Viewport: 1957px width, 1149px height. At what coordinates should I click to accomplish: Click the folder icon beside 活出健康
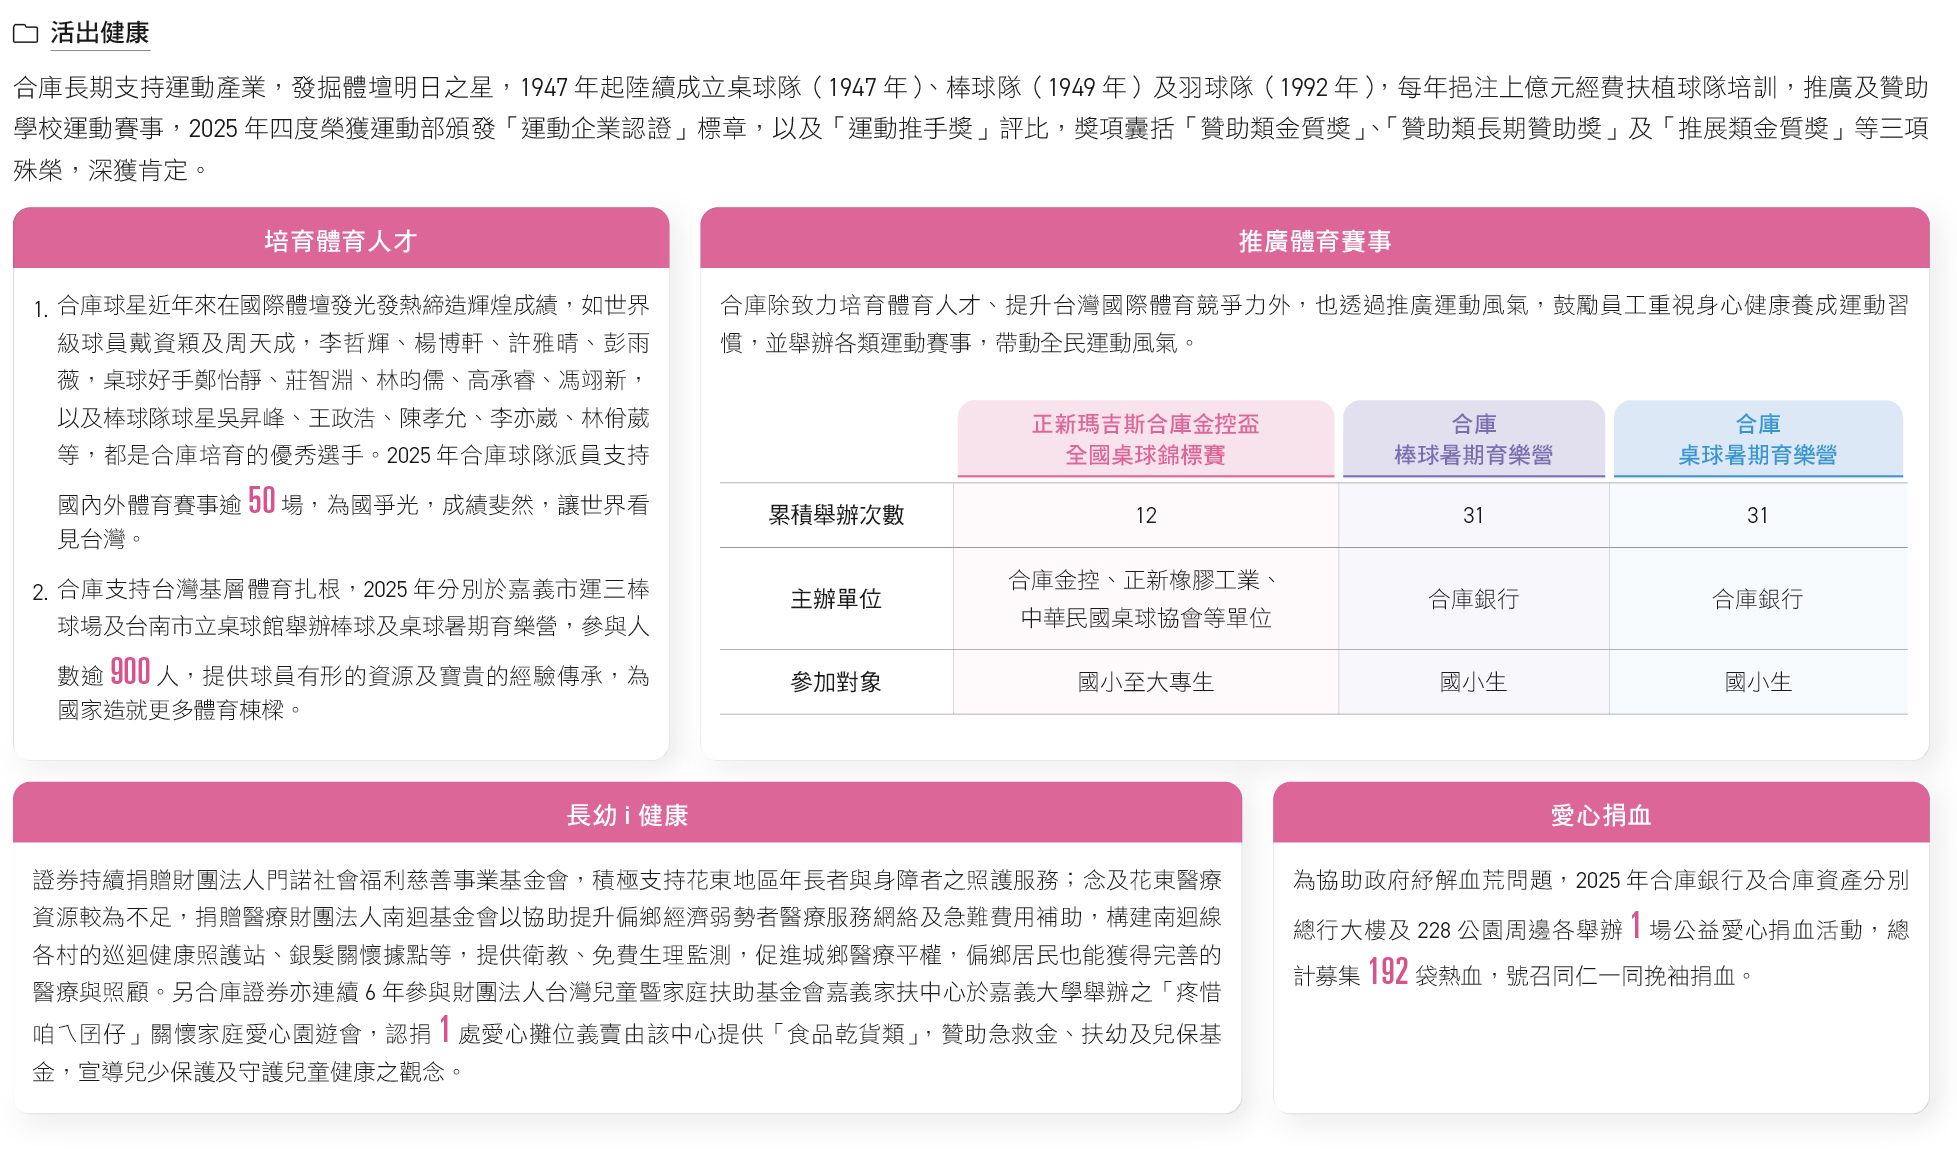point(25,34)
